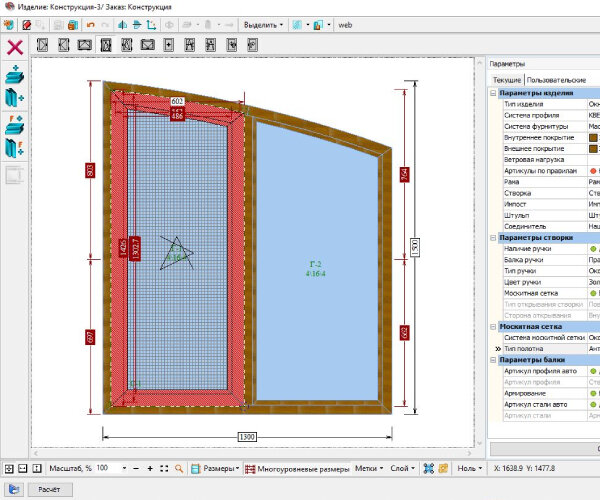Switch to the Текущие tab
The image size is (600, 500).
click(x=507, y=80)
